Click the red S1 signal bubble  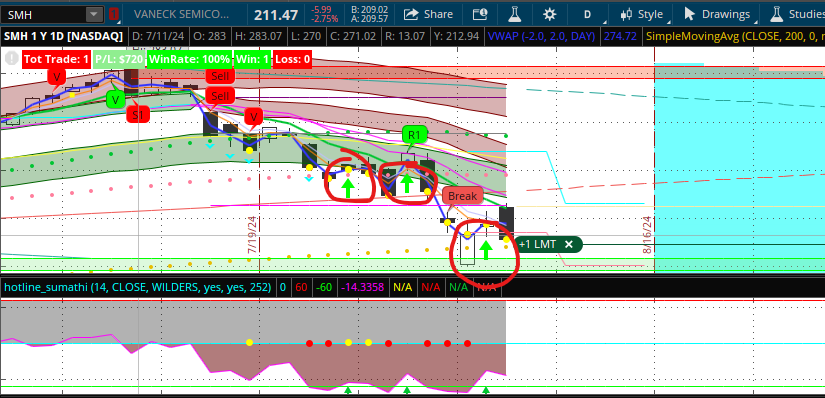137,115
